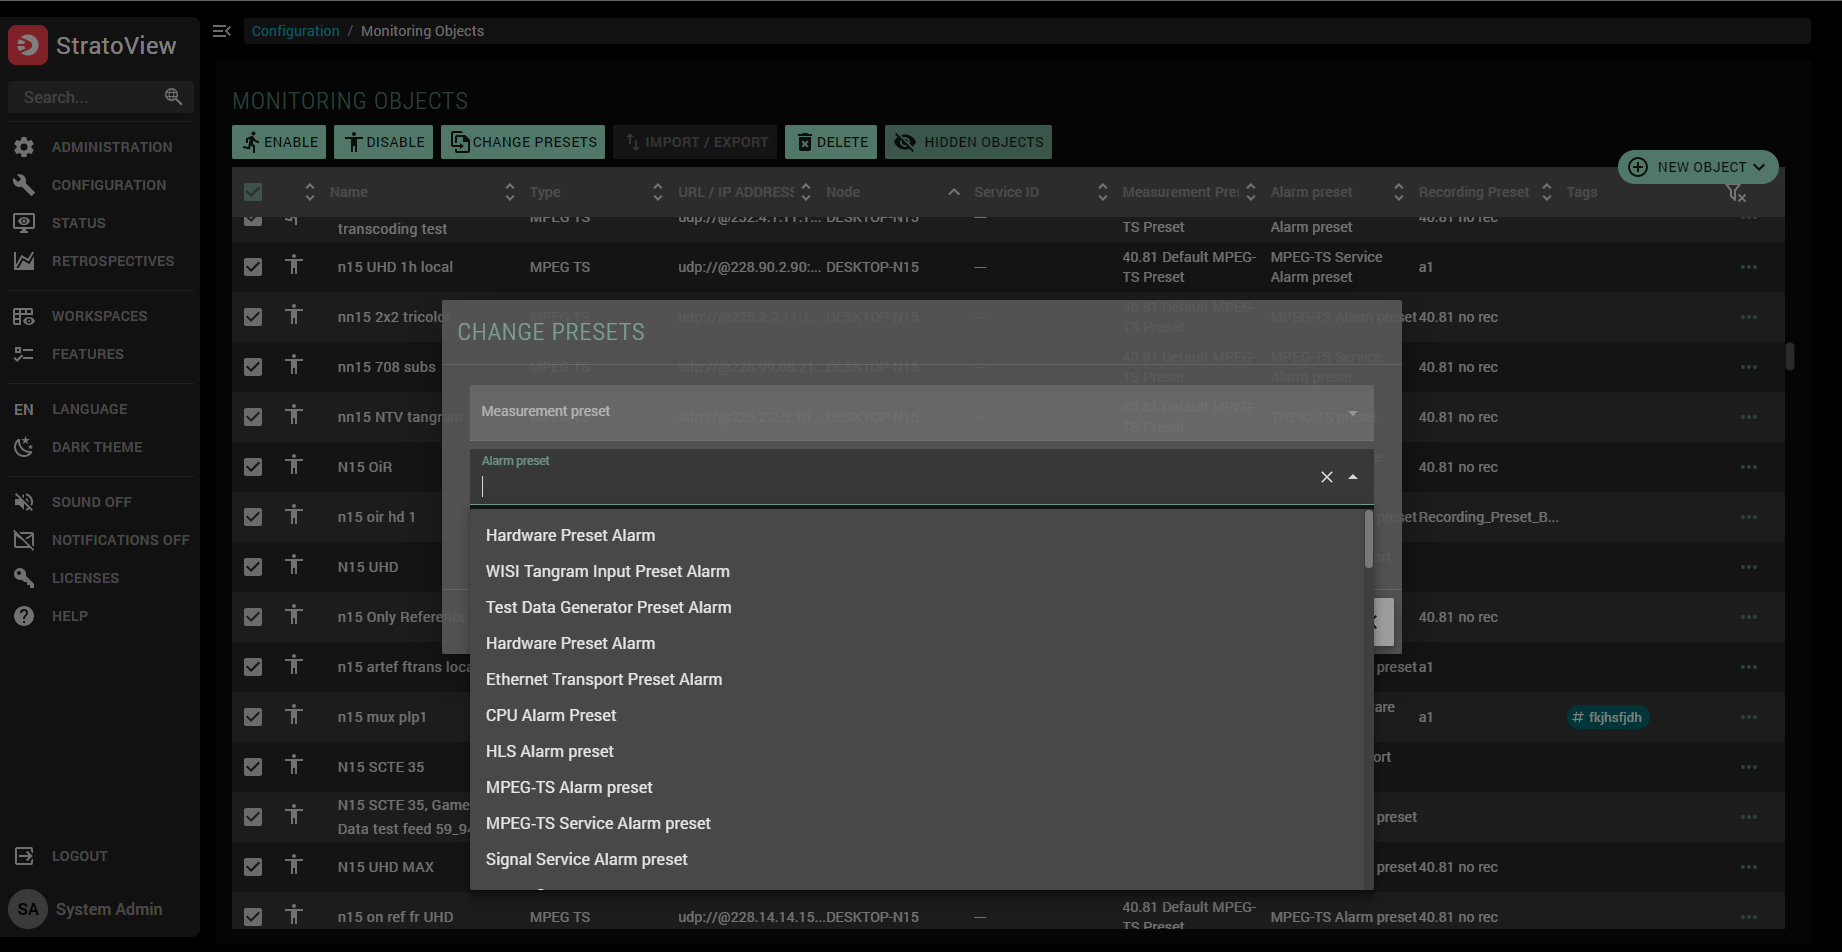Select CPU Alarm Preset from list

[x=551, y=715]
